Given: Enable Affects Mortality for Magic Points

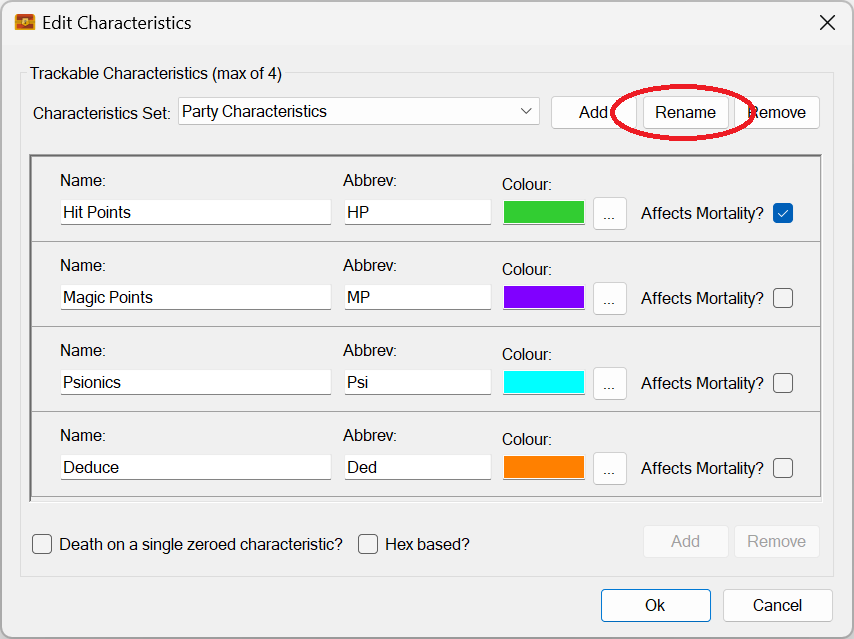Looking at the screenshot, I should [x=783, y=298].
